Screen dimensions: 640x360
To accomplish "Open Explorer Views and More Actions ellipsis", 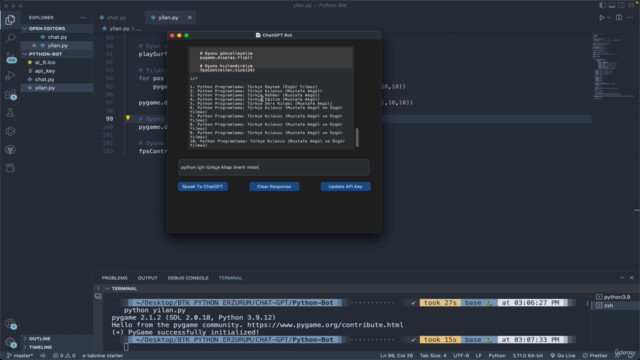I will tap(83, 18).
